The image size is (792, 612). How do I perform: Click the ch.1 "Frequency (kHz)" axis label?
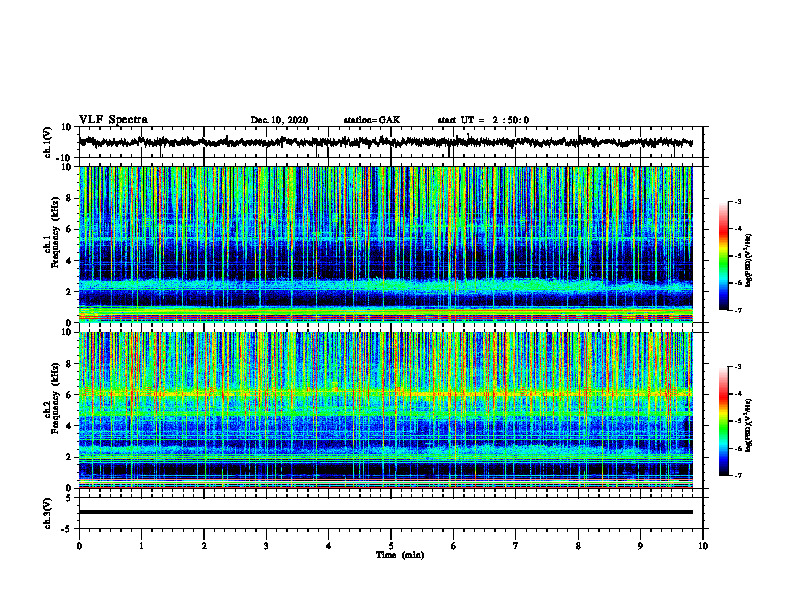pos(56,232)
